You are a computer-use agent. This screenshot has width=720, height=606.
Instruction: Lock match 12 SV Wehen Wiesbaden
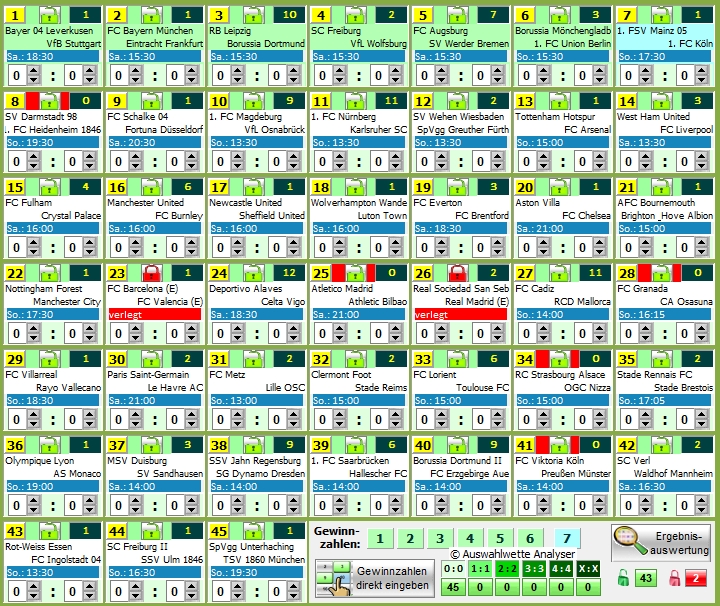(x=458, y=101)
